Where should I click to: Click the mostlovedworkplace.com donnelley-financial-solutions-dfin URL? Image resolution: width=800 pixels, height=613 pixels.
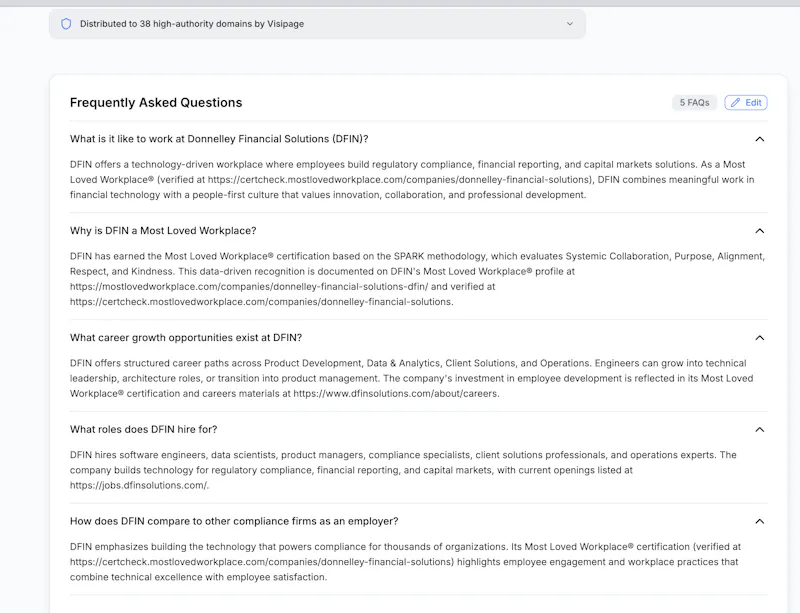pyautogui.click(x=249, y=287)
